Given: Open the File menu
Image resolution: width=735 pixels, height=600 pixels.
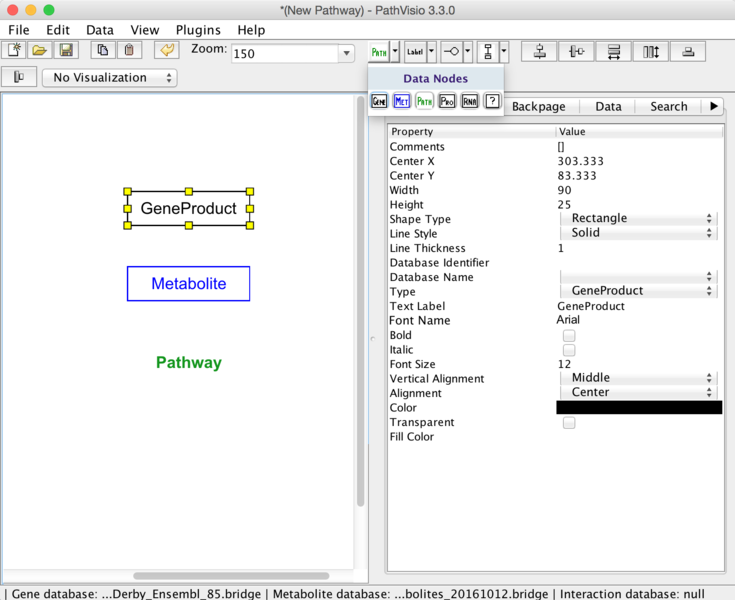Looking at the screenshot, I should pyautogui.click(x=19, y=30).
